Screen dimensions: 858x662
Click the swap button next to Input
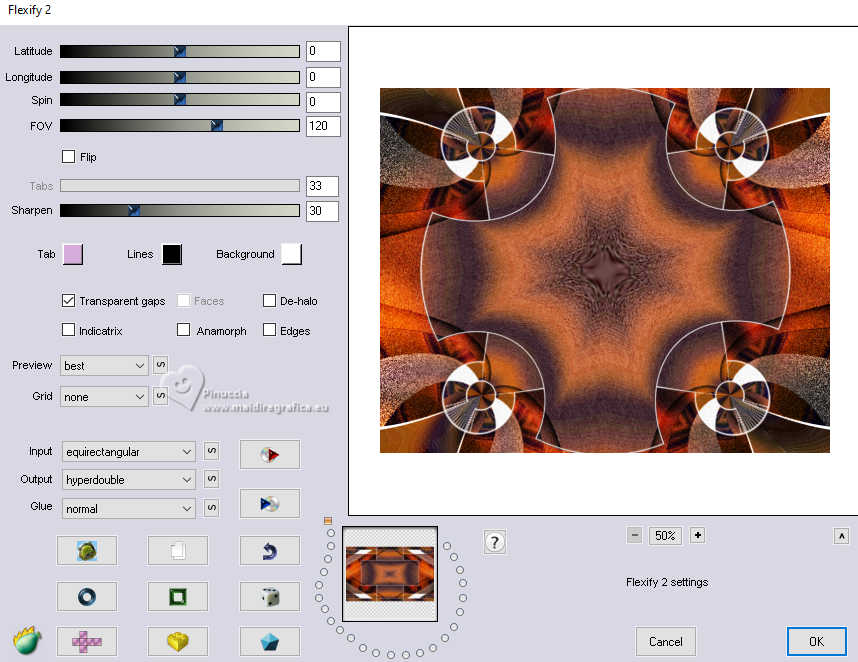pos(212,451)
